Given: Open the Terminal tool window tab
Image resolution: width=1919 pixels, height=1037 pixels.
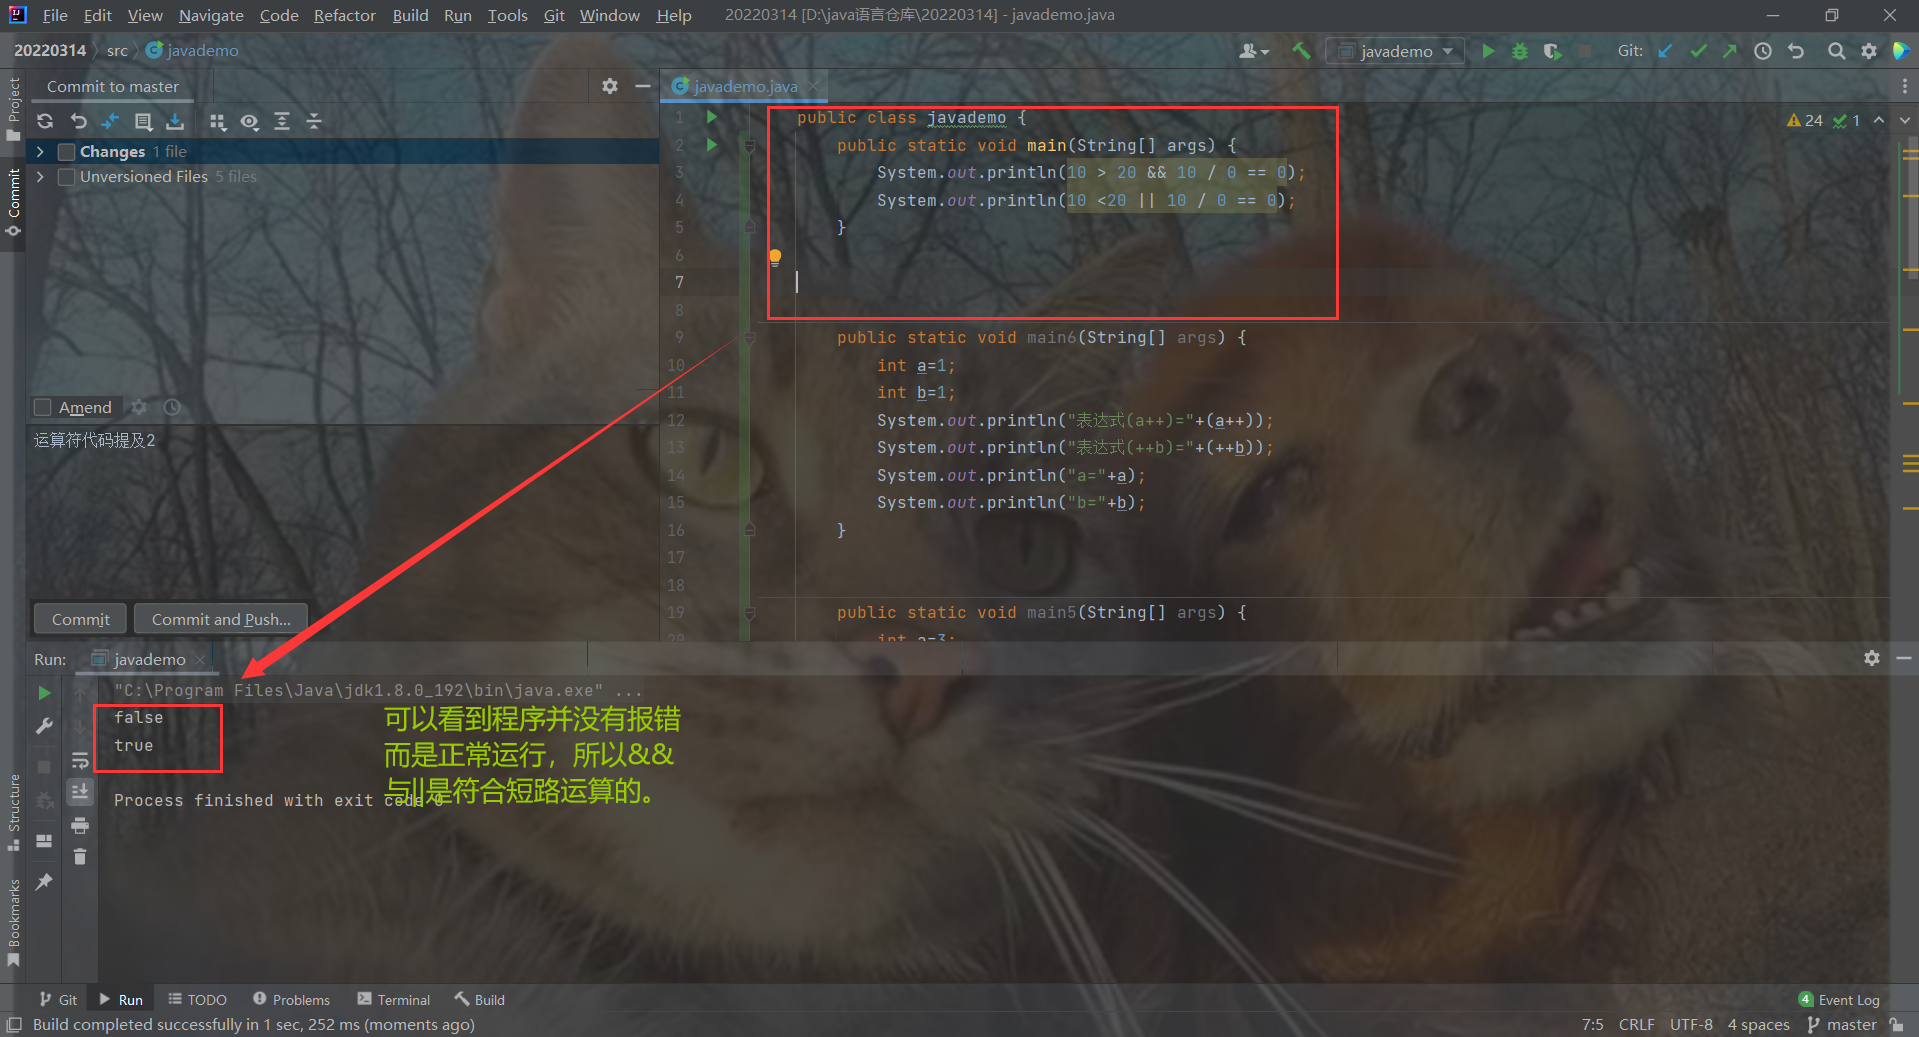Looking at the screenshot, I should tap(394, 999).
